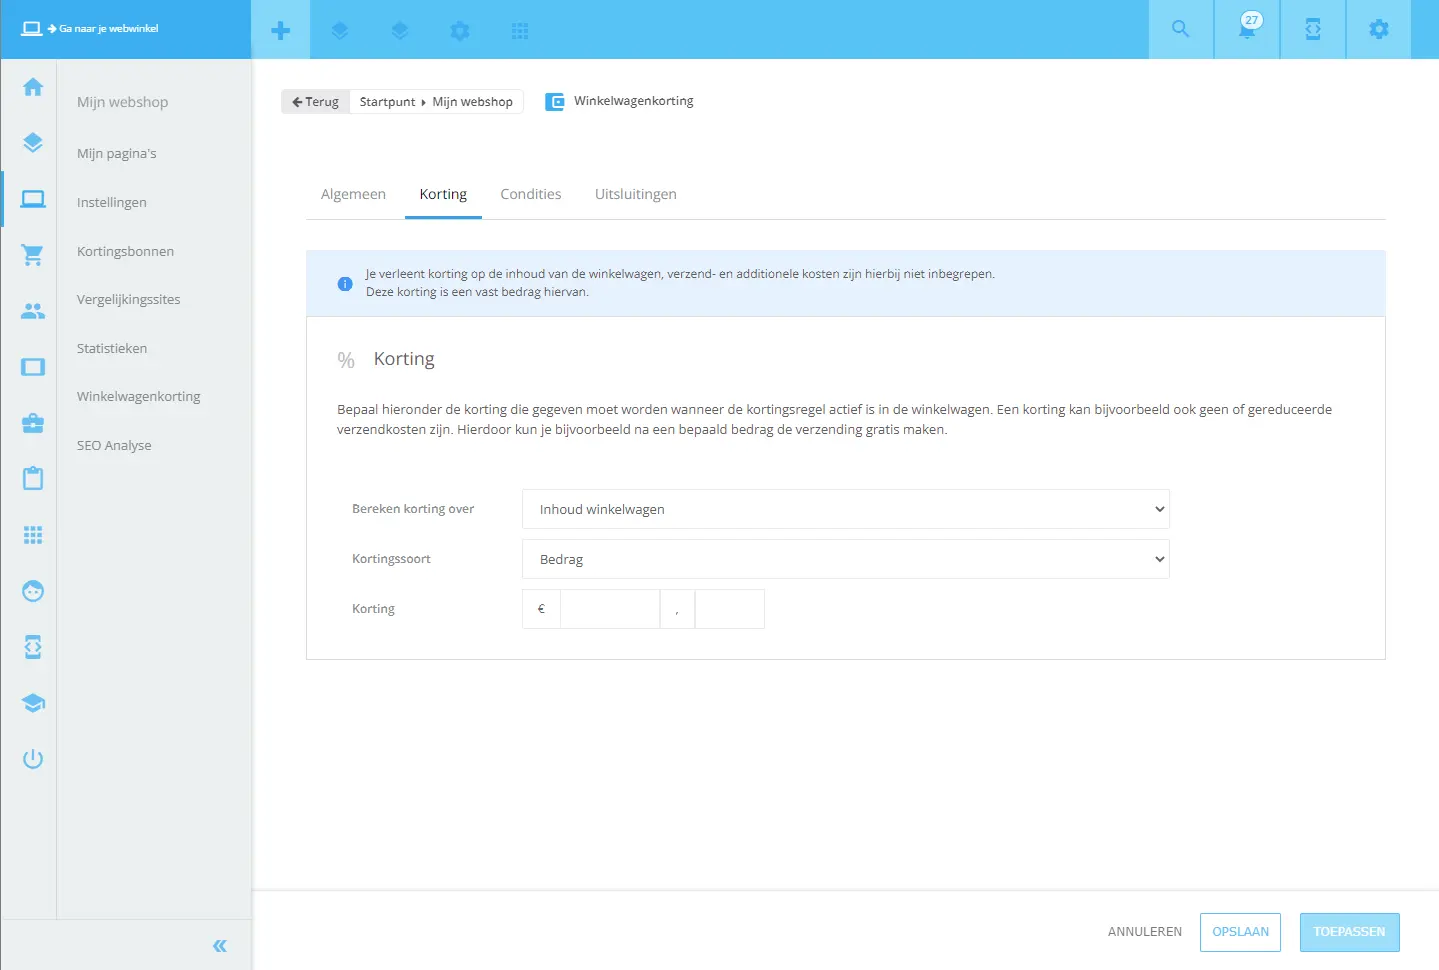Image resolution: width=1439 pixels, height=970 pixels.
Task: Open Mijn webshop in side menu
Action: tap(122, 102)
